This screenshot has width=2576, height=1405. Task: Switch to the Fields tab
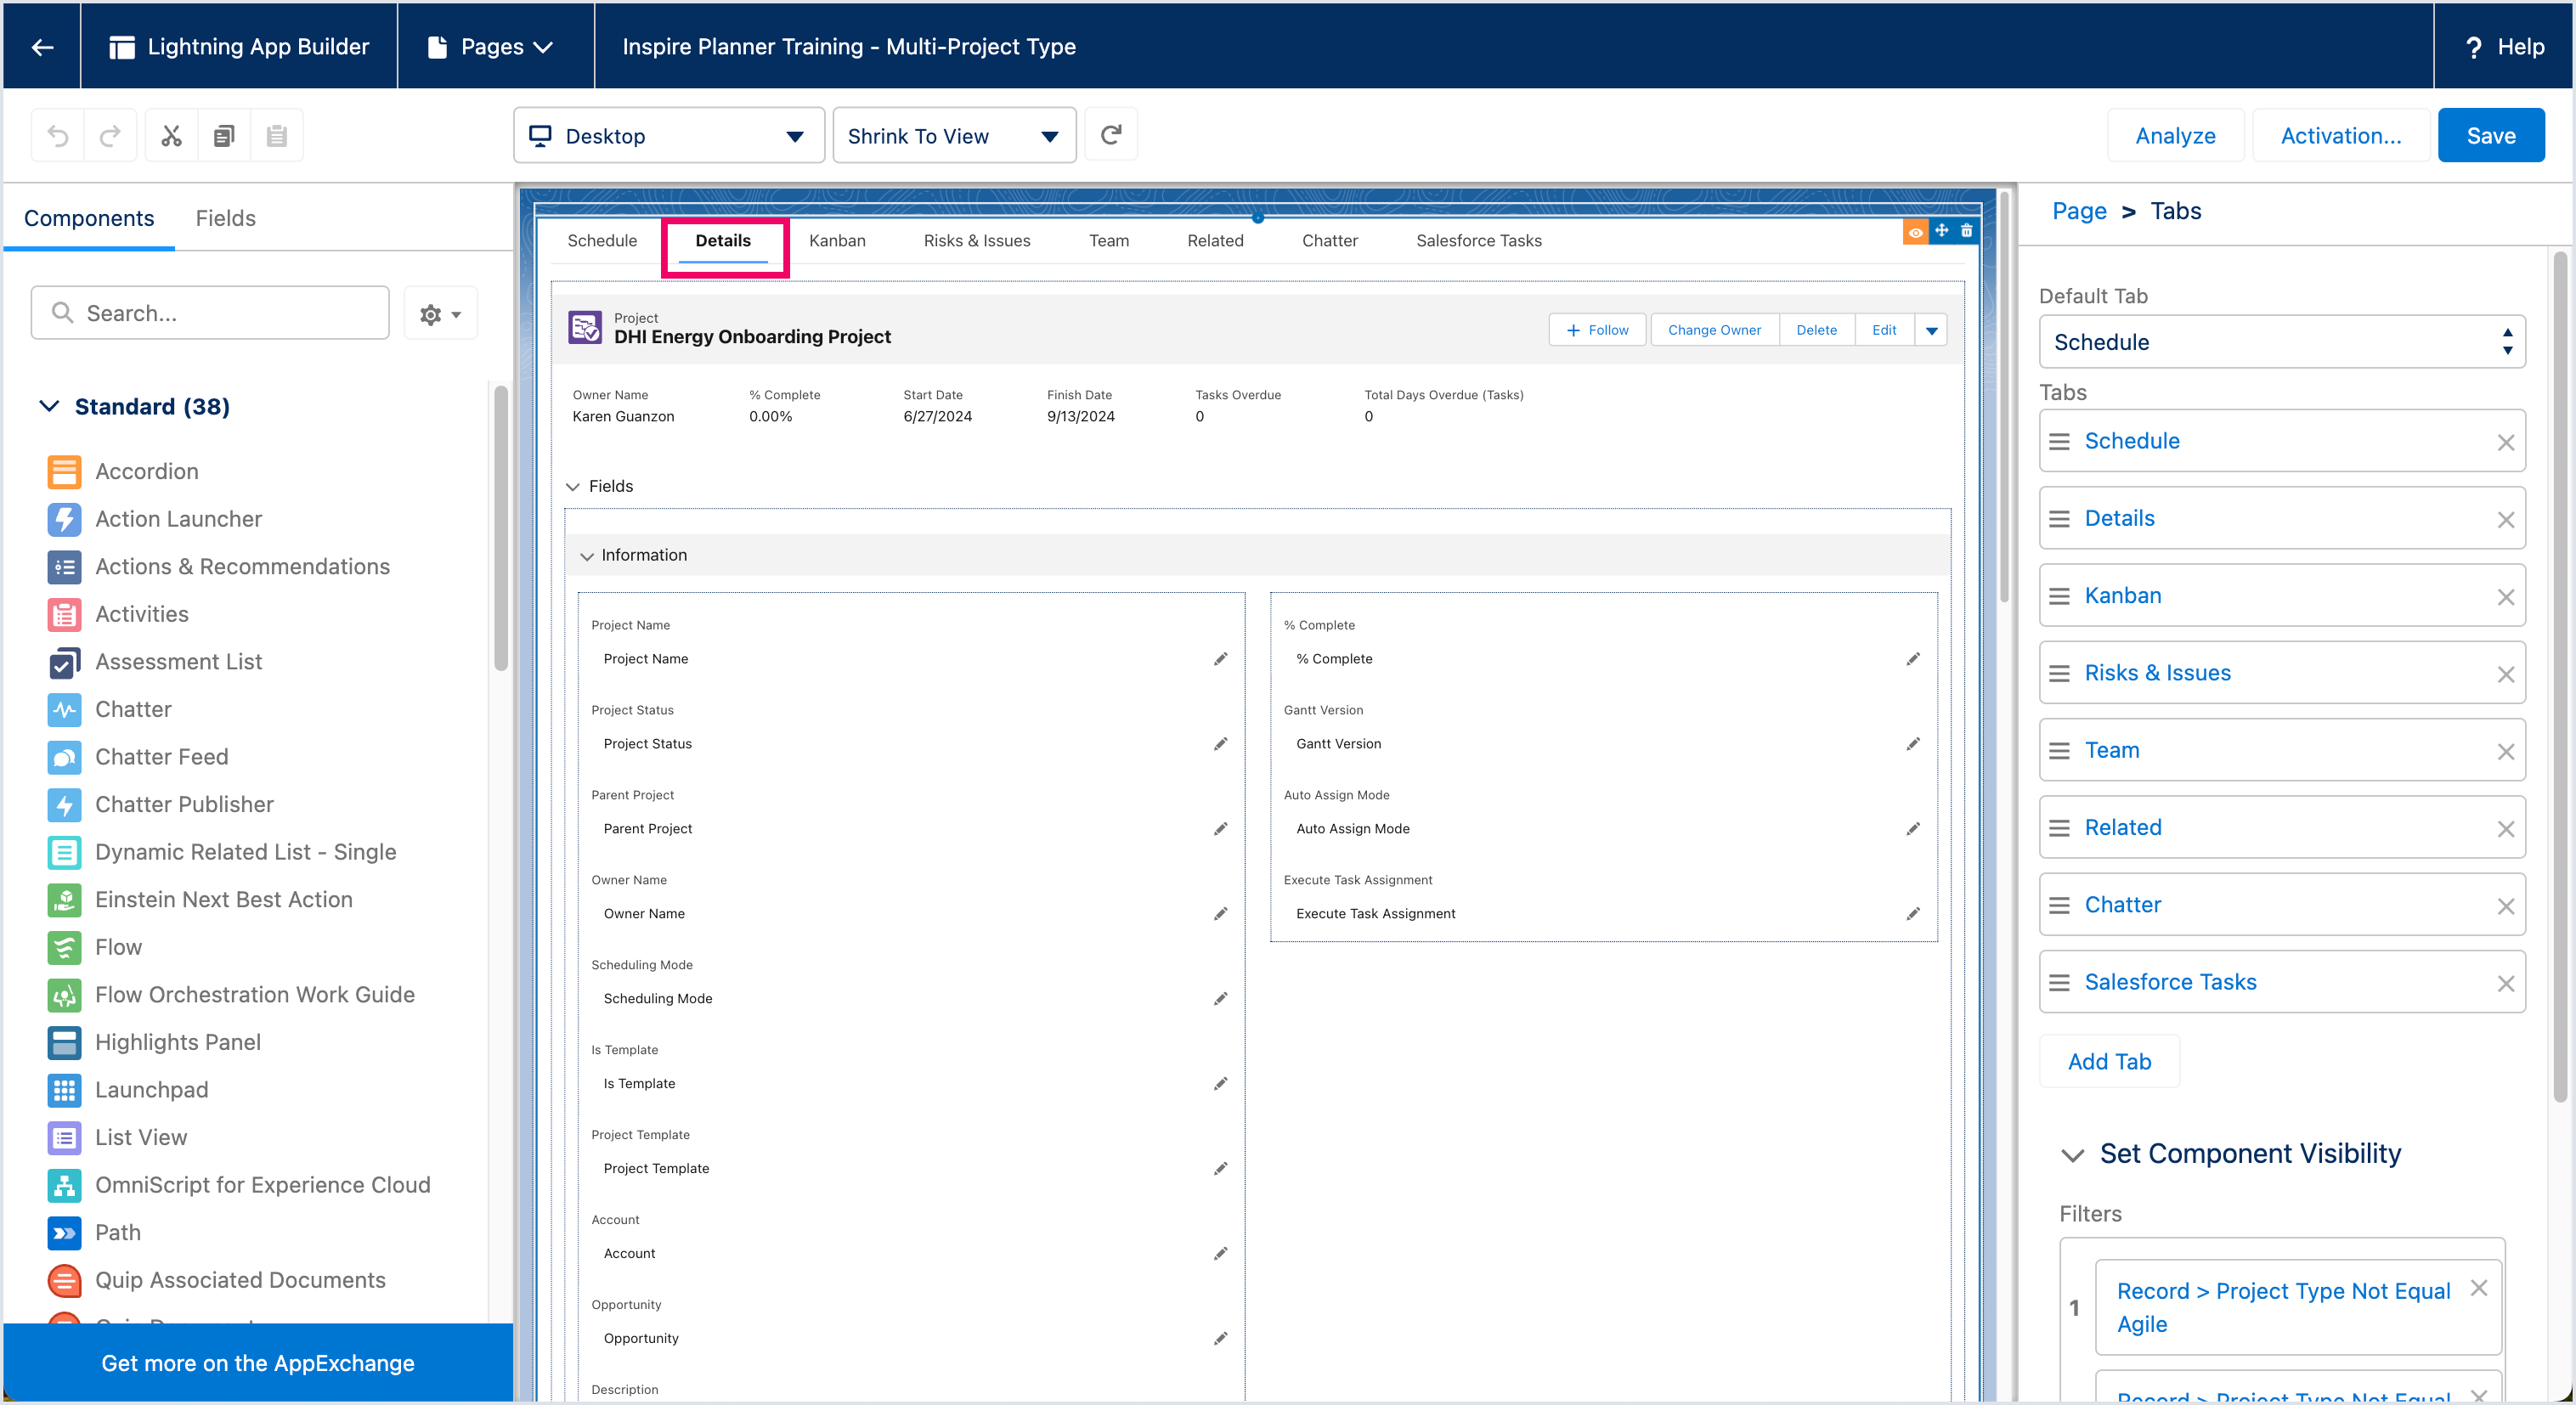pos(225,218)
